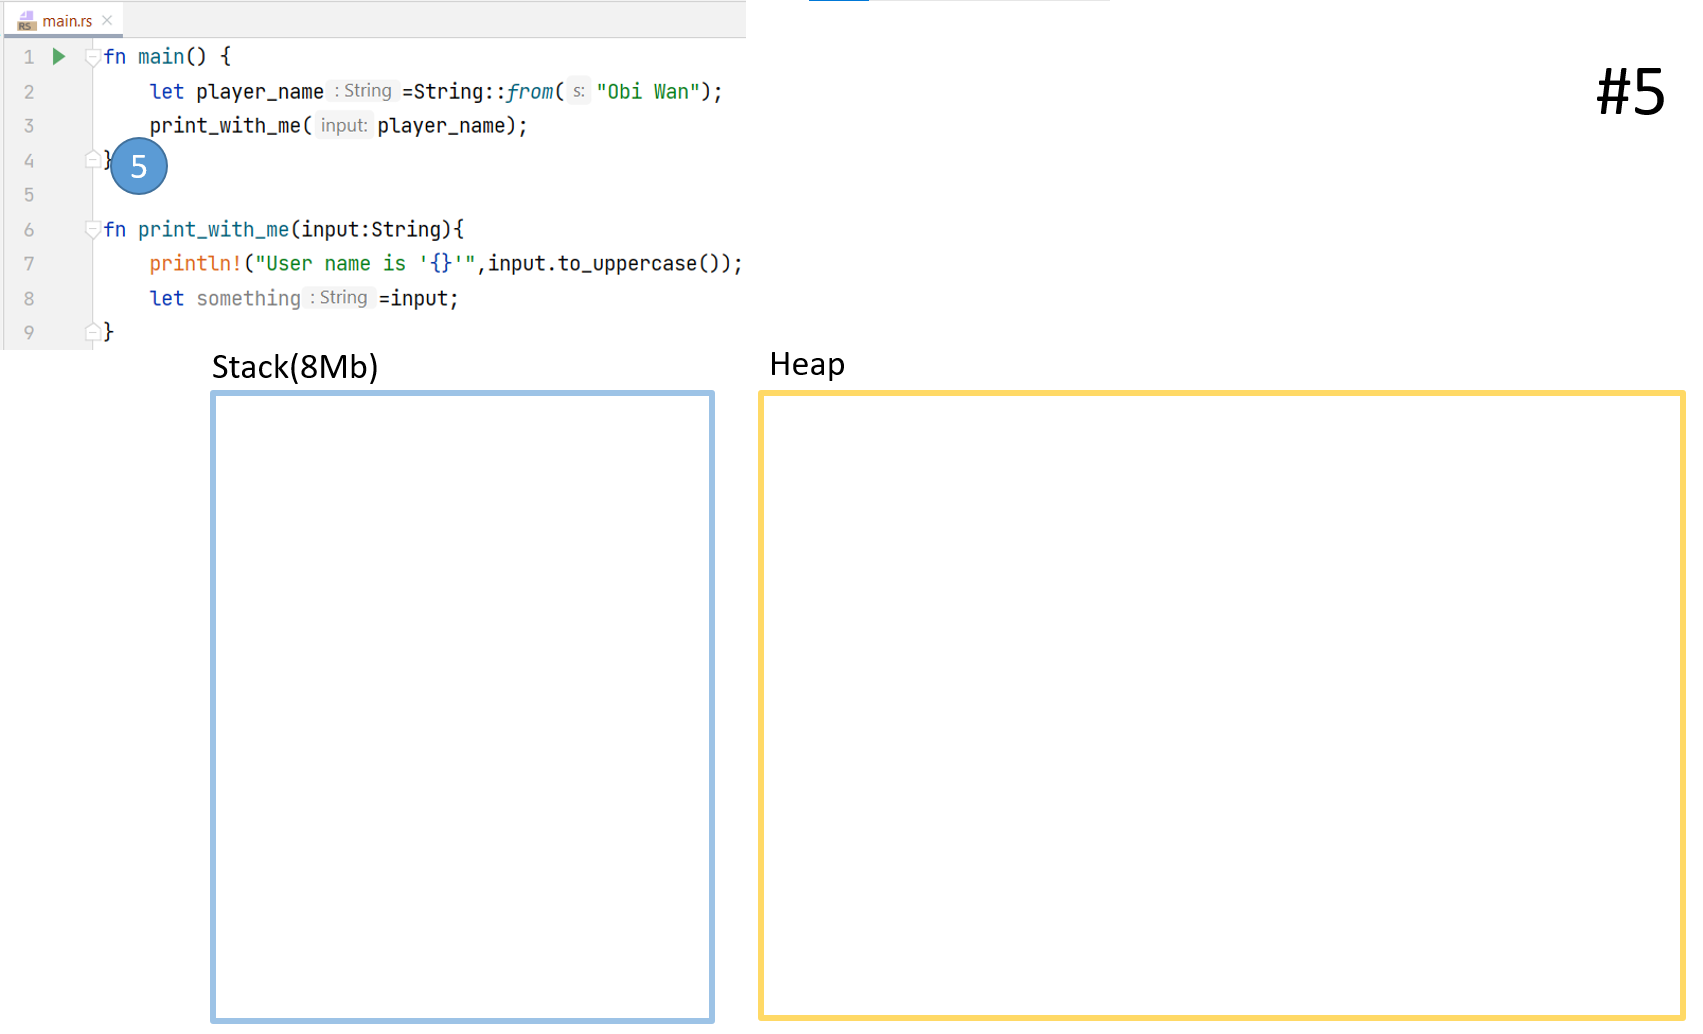Click the fold end marker on line 4

(x=92, y=160)
